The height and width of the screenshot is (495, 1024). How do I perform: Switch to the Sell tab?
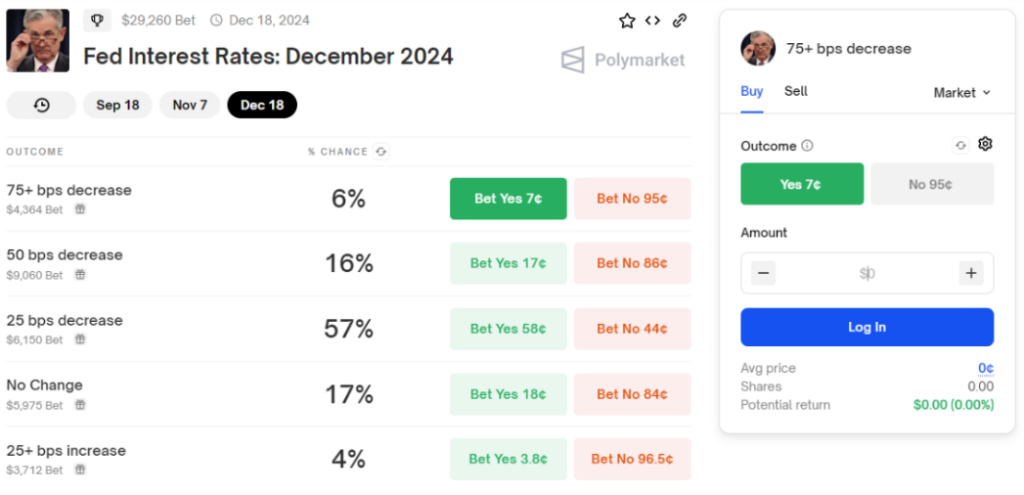[796, 91]
